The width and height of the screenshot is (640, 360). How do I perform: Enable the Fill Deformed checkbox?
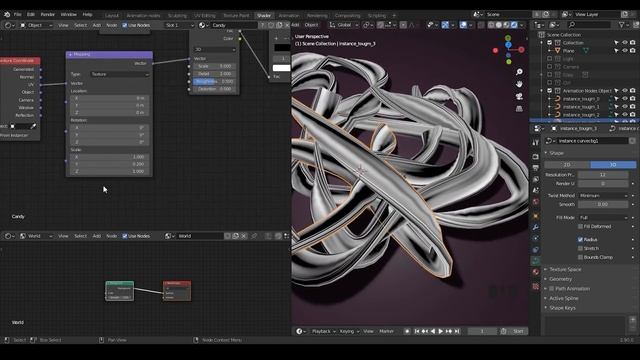tap(580, 227)
